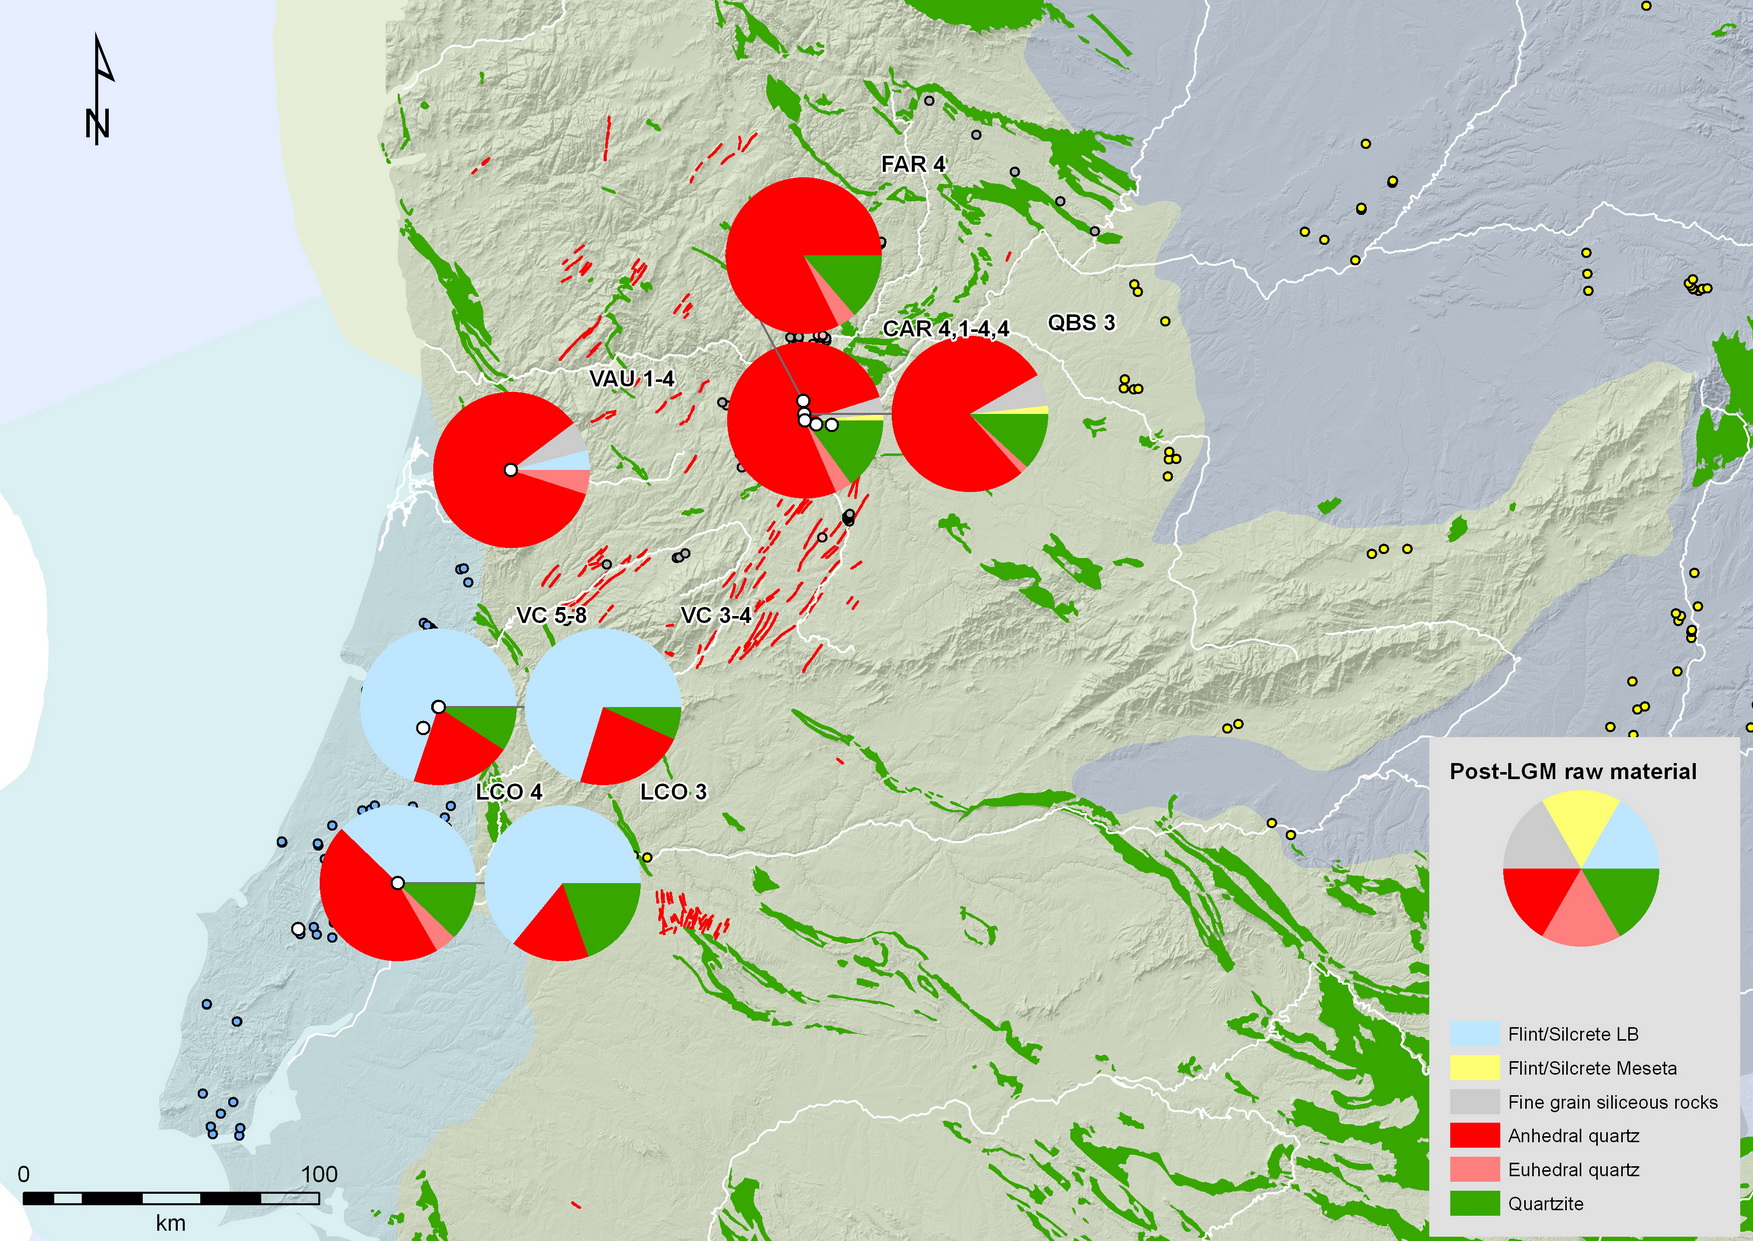The height and width of the screenshot is (1241, 1753).
Task: Select the yellow Flint/Silcrete Meseta swatch
Action: pos(1474,1068)
